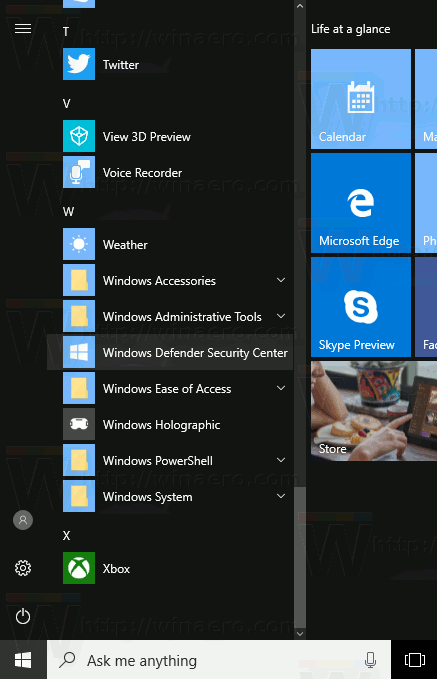Expand the Windows Accessories folder chevron
This screenshot has height=679, width=437.
pyautogui.click(x=281, y=280)
